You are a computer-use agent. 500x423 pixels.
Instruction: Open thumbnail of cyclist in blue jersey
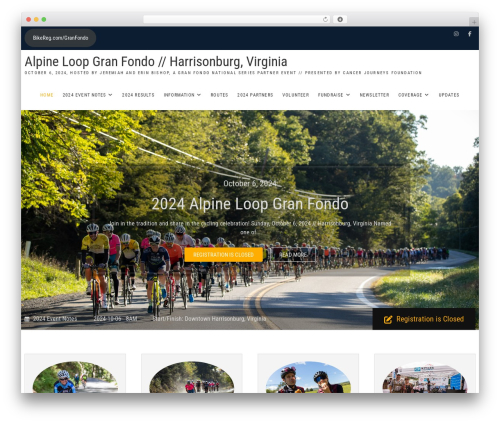point(75,377)
